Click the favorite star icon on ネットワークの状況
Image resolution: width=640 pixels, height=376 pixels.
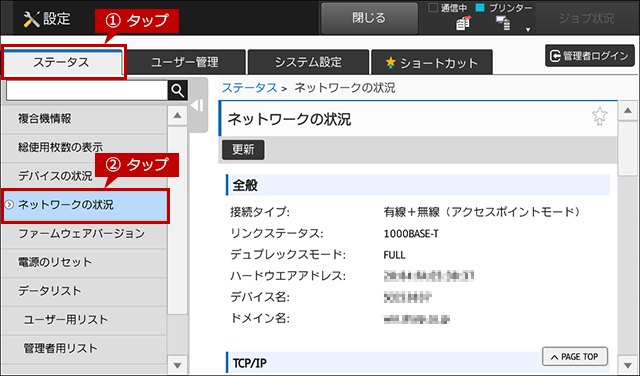(x=599, y=116)
